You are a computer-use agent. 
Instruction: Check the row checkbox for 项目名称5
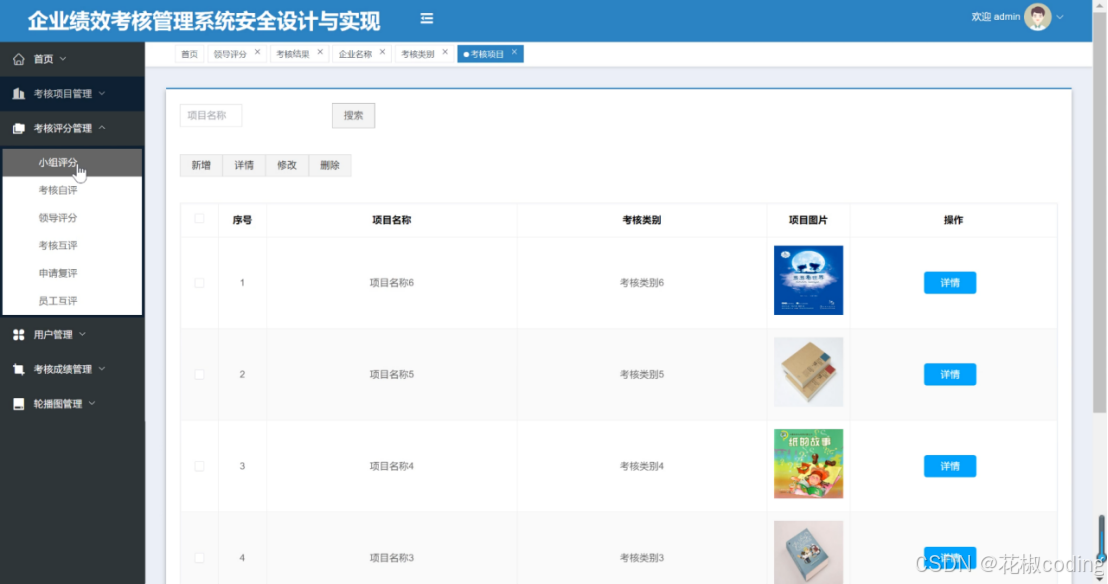coord(199,373)
